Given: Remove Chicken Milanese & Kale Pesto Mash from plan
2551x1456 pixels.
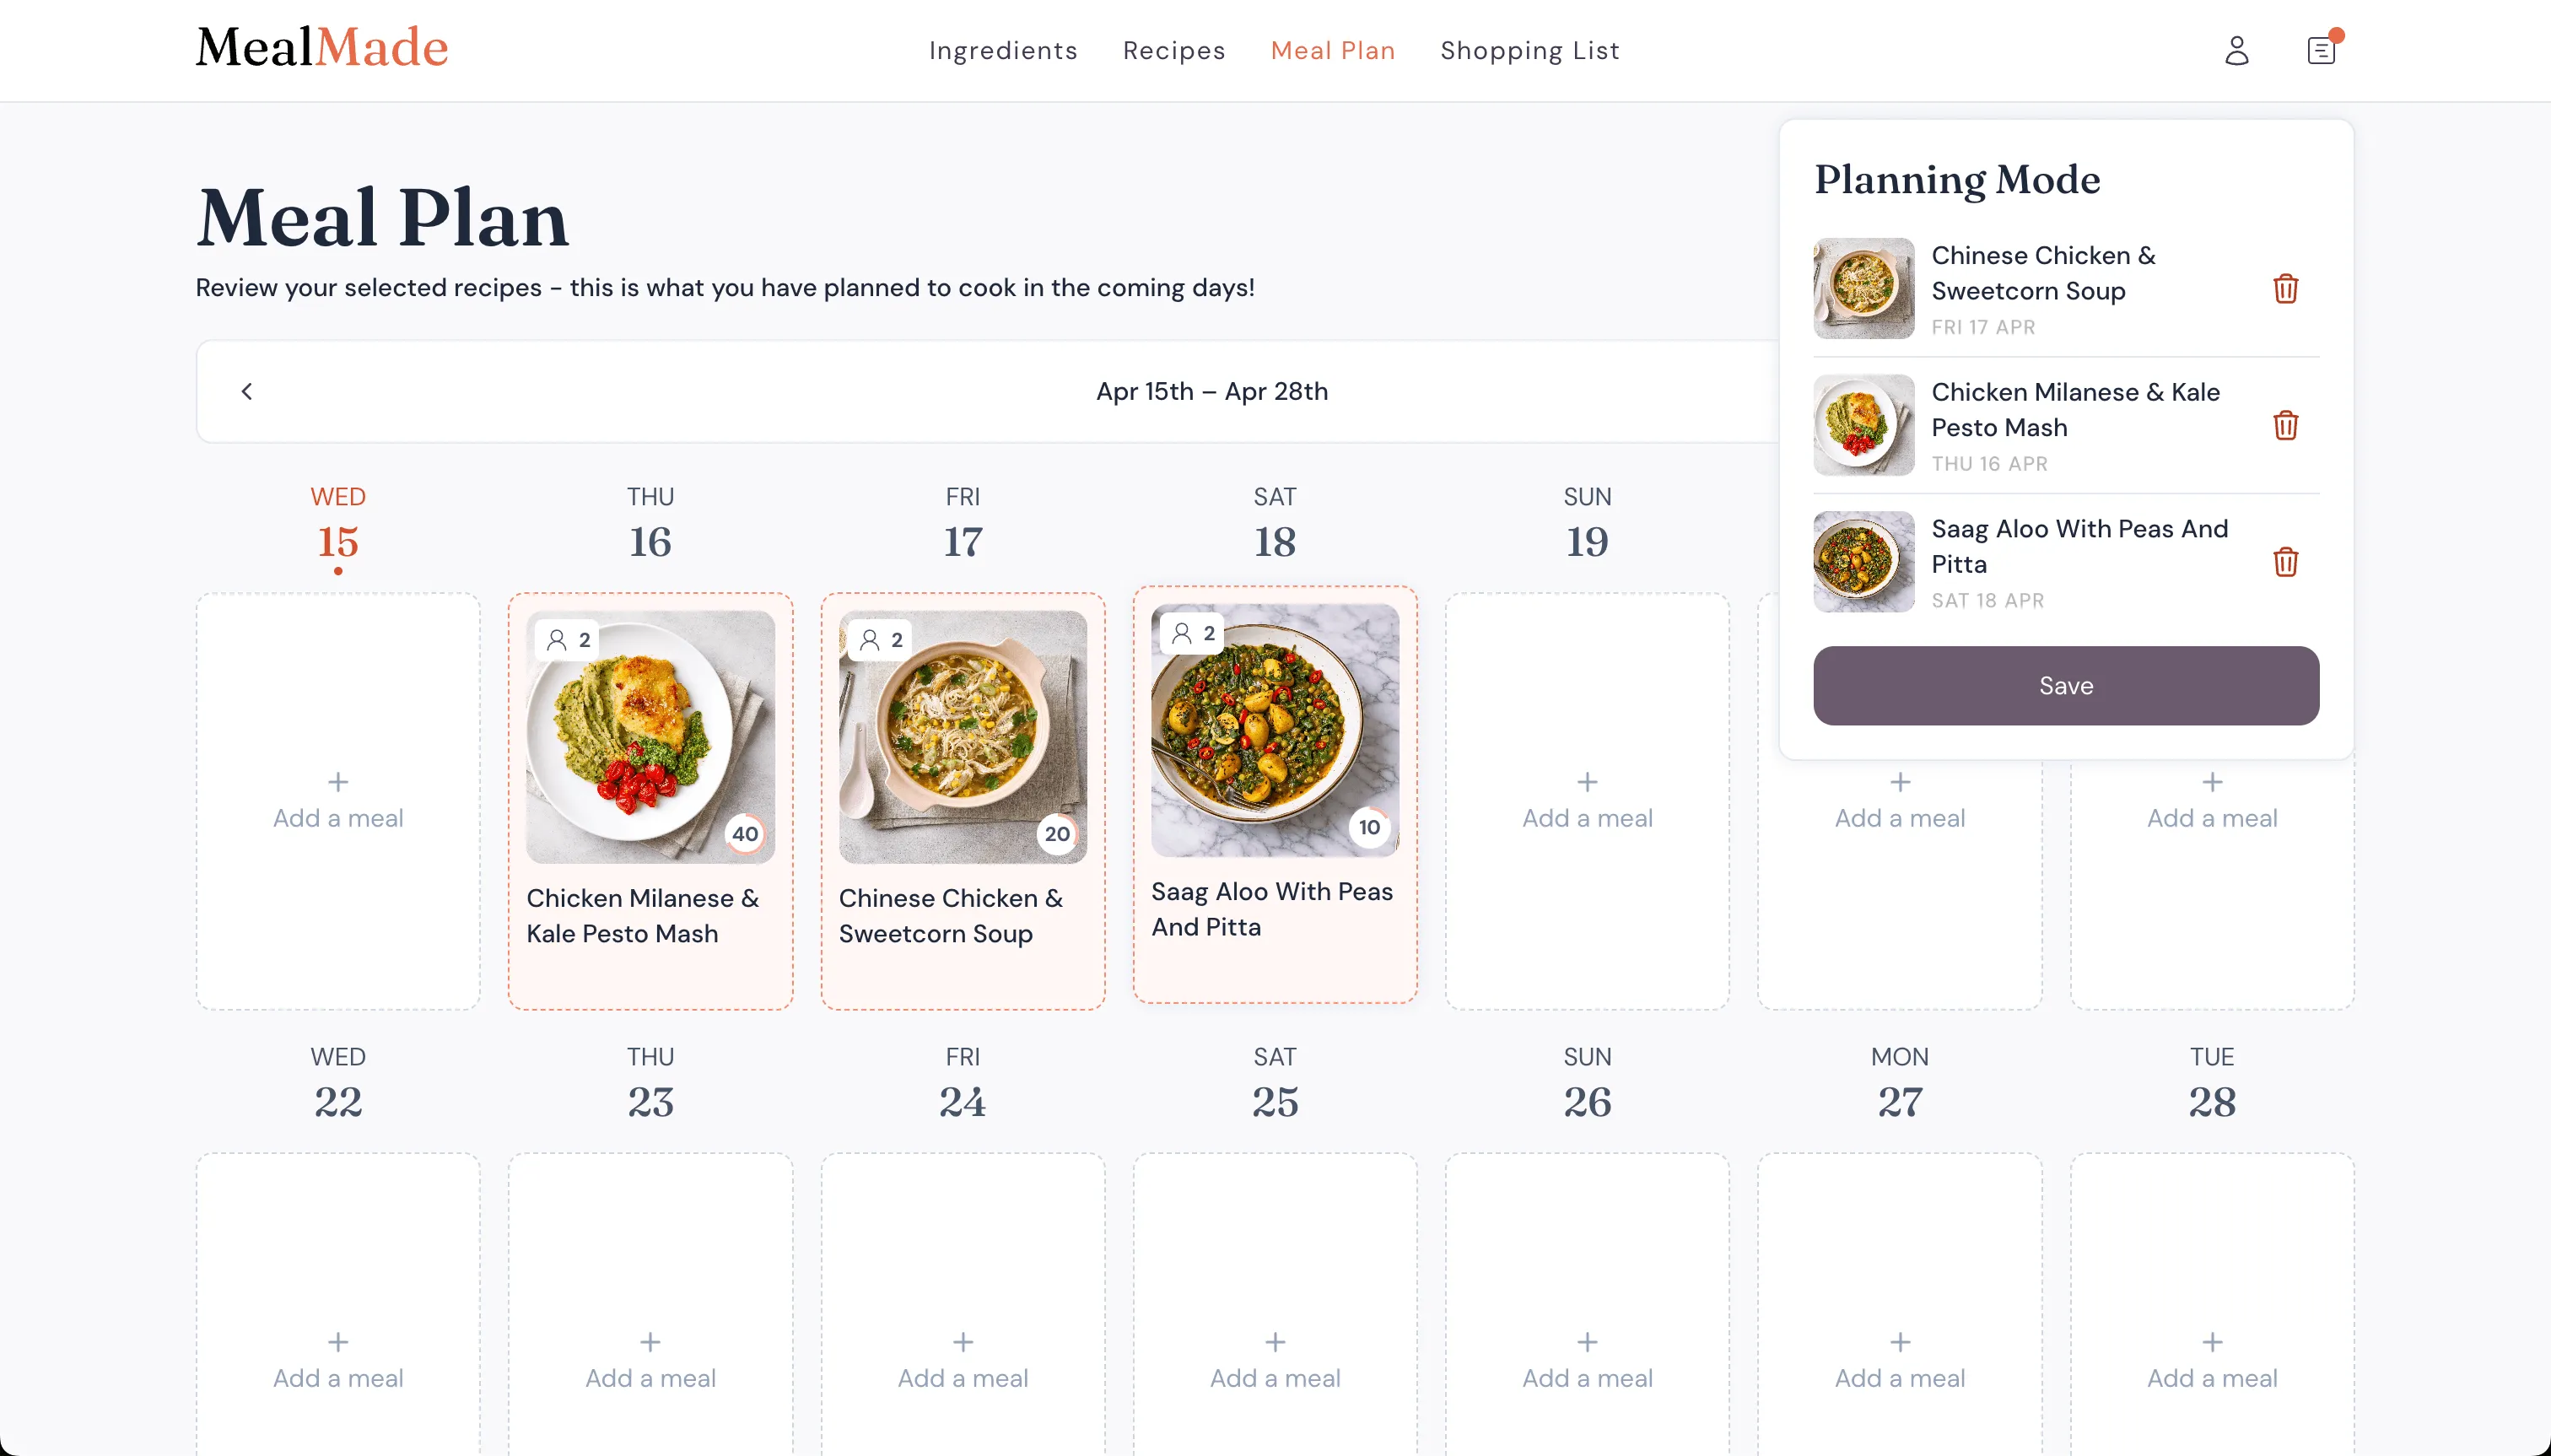Looking at the screenshot, I should (x=2287, y=425).
